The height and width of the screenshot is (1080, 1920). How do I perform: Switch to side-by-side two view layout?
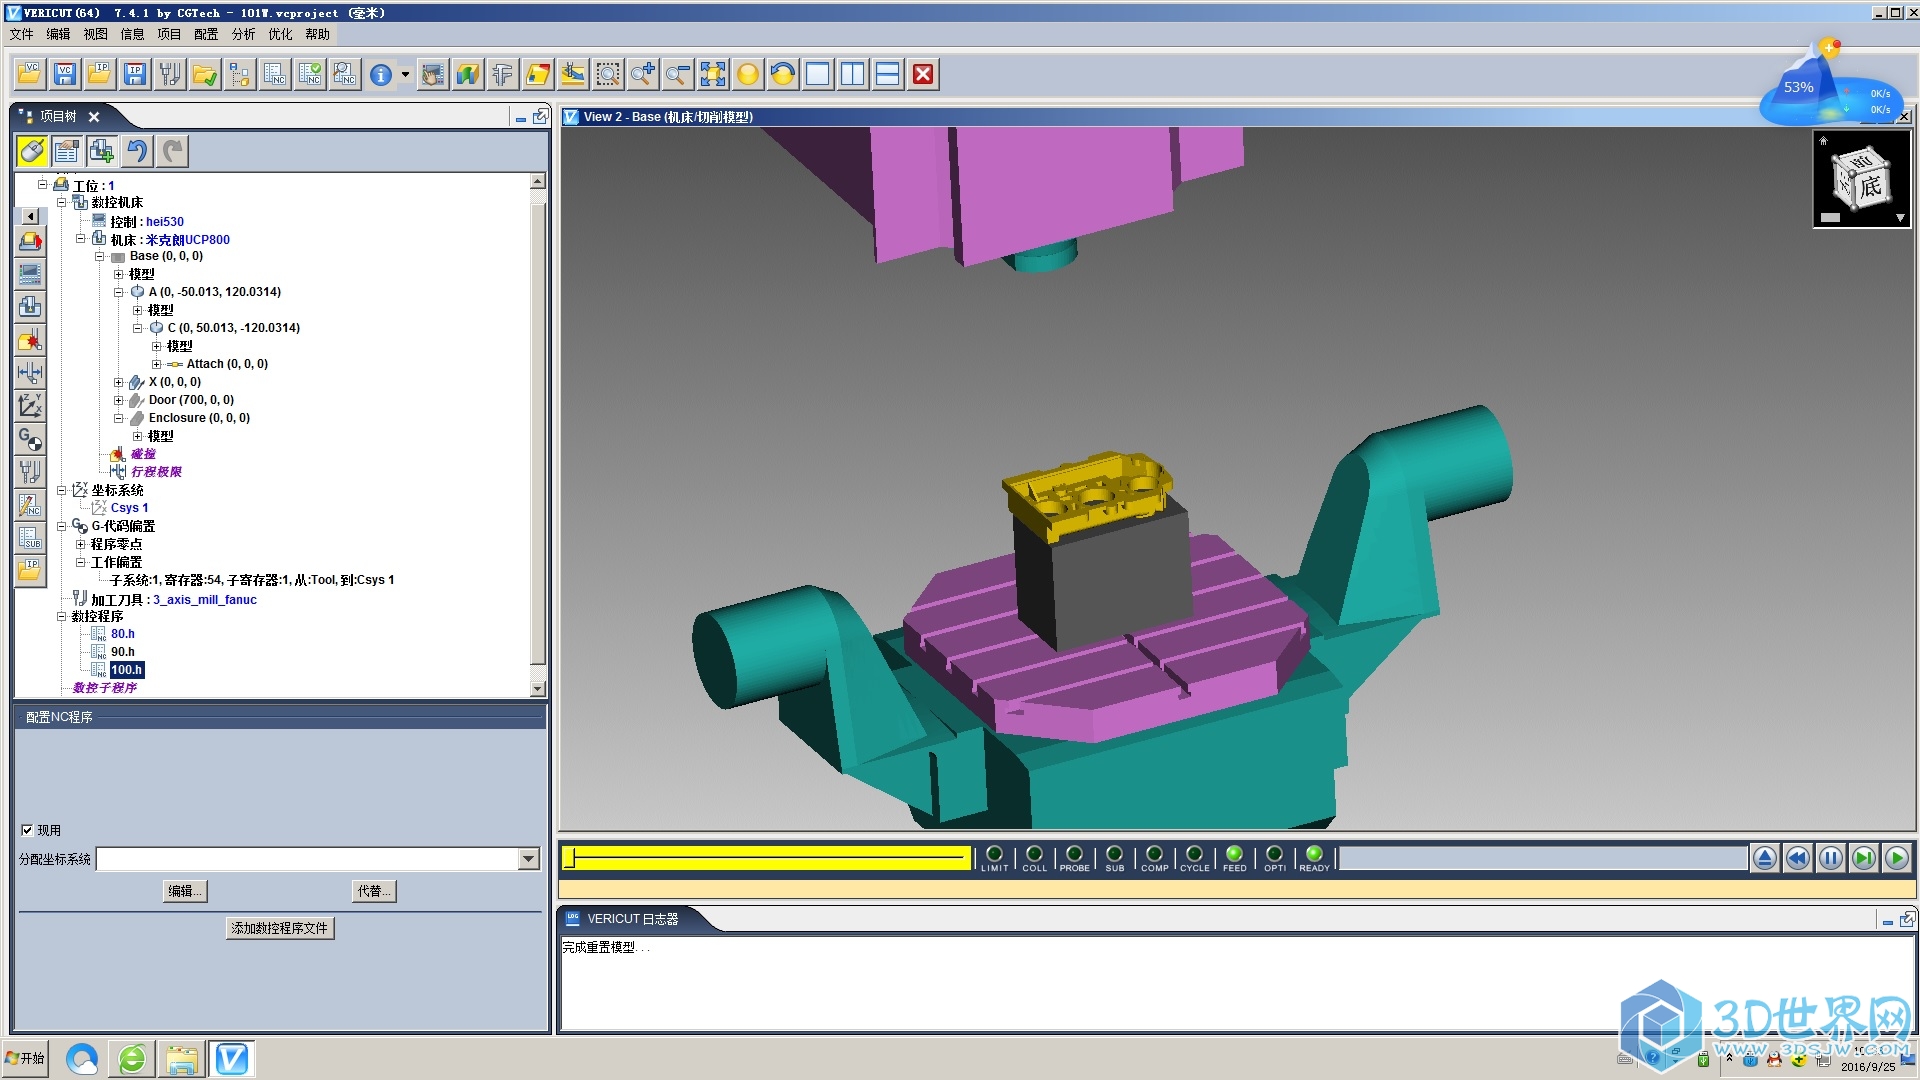tap(853, 74)
